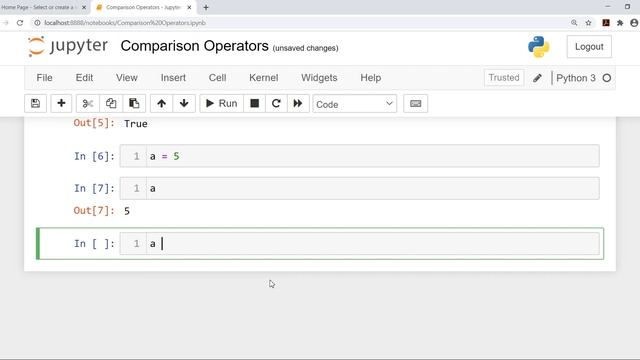Switch to the Home Page browser tab
Screen dimensions: 640x360
39,7
